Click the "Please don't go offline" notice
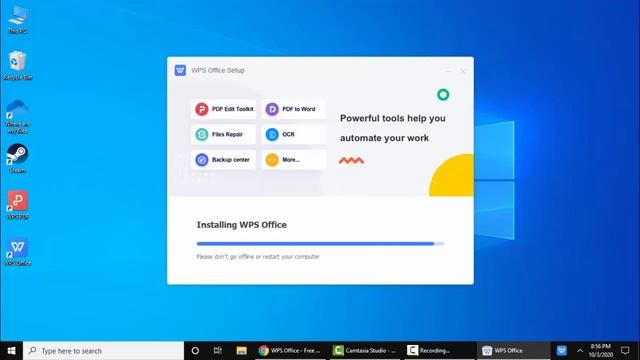Viewport: 640px width, 360px height. tap(258, 257)
